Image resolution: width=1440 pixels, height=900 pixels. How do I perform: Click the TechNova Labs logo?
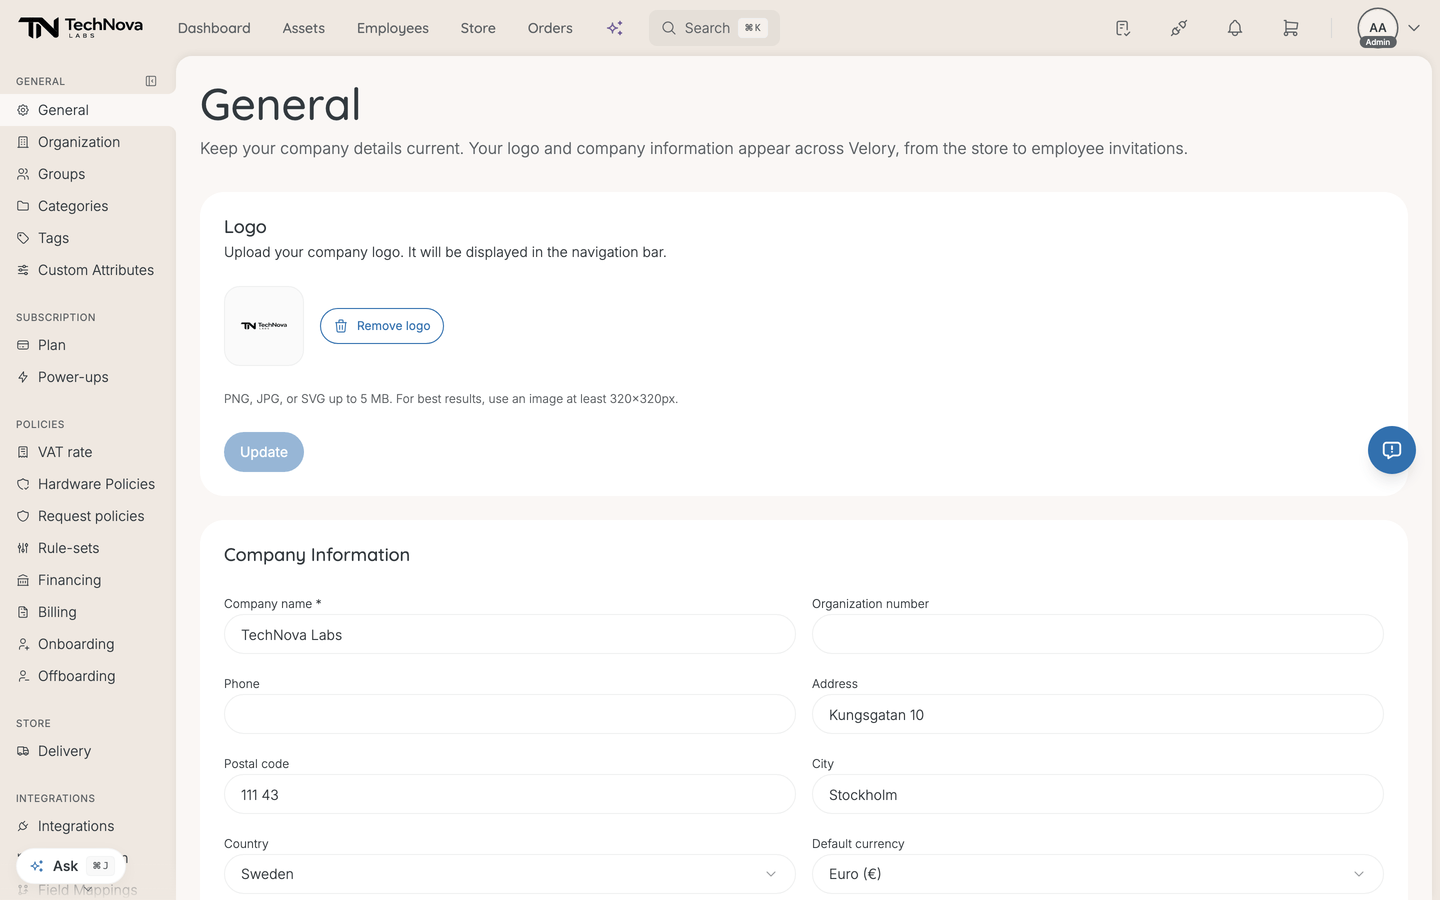[80, 28]
